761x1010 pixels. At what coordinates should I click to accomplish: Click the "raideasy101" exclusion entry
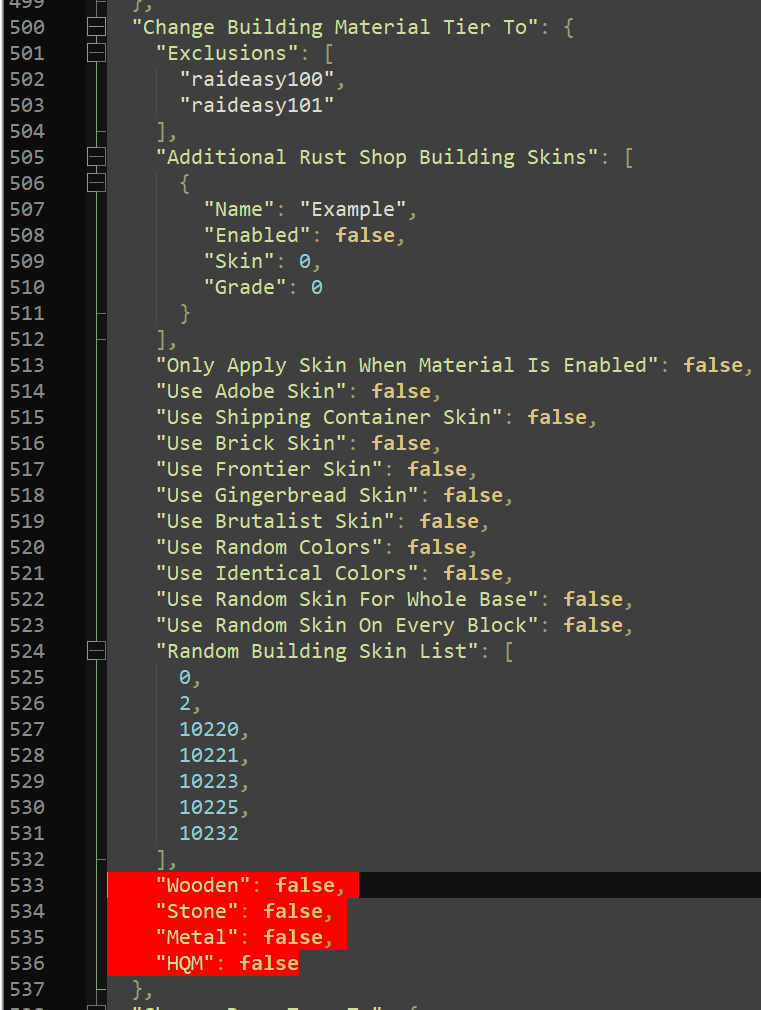256,105
